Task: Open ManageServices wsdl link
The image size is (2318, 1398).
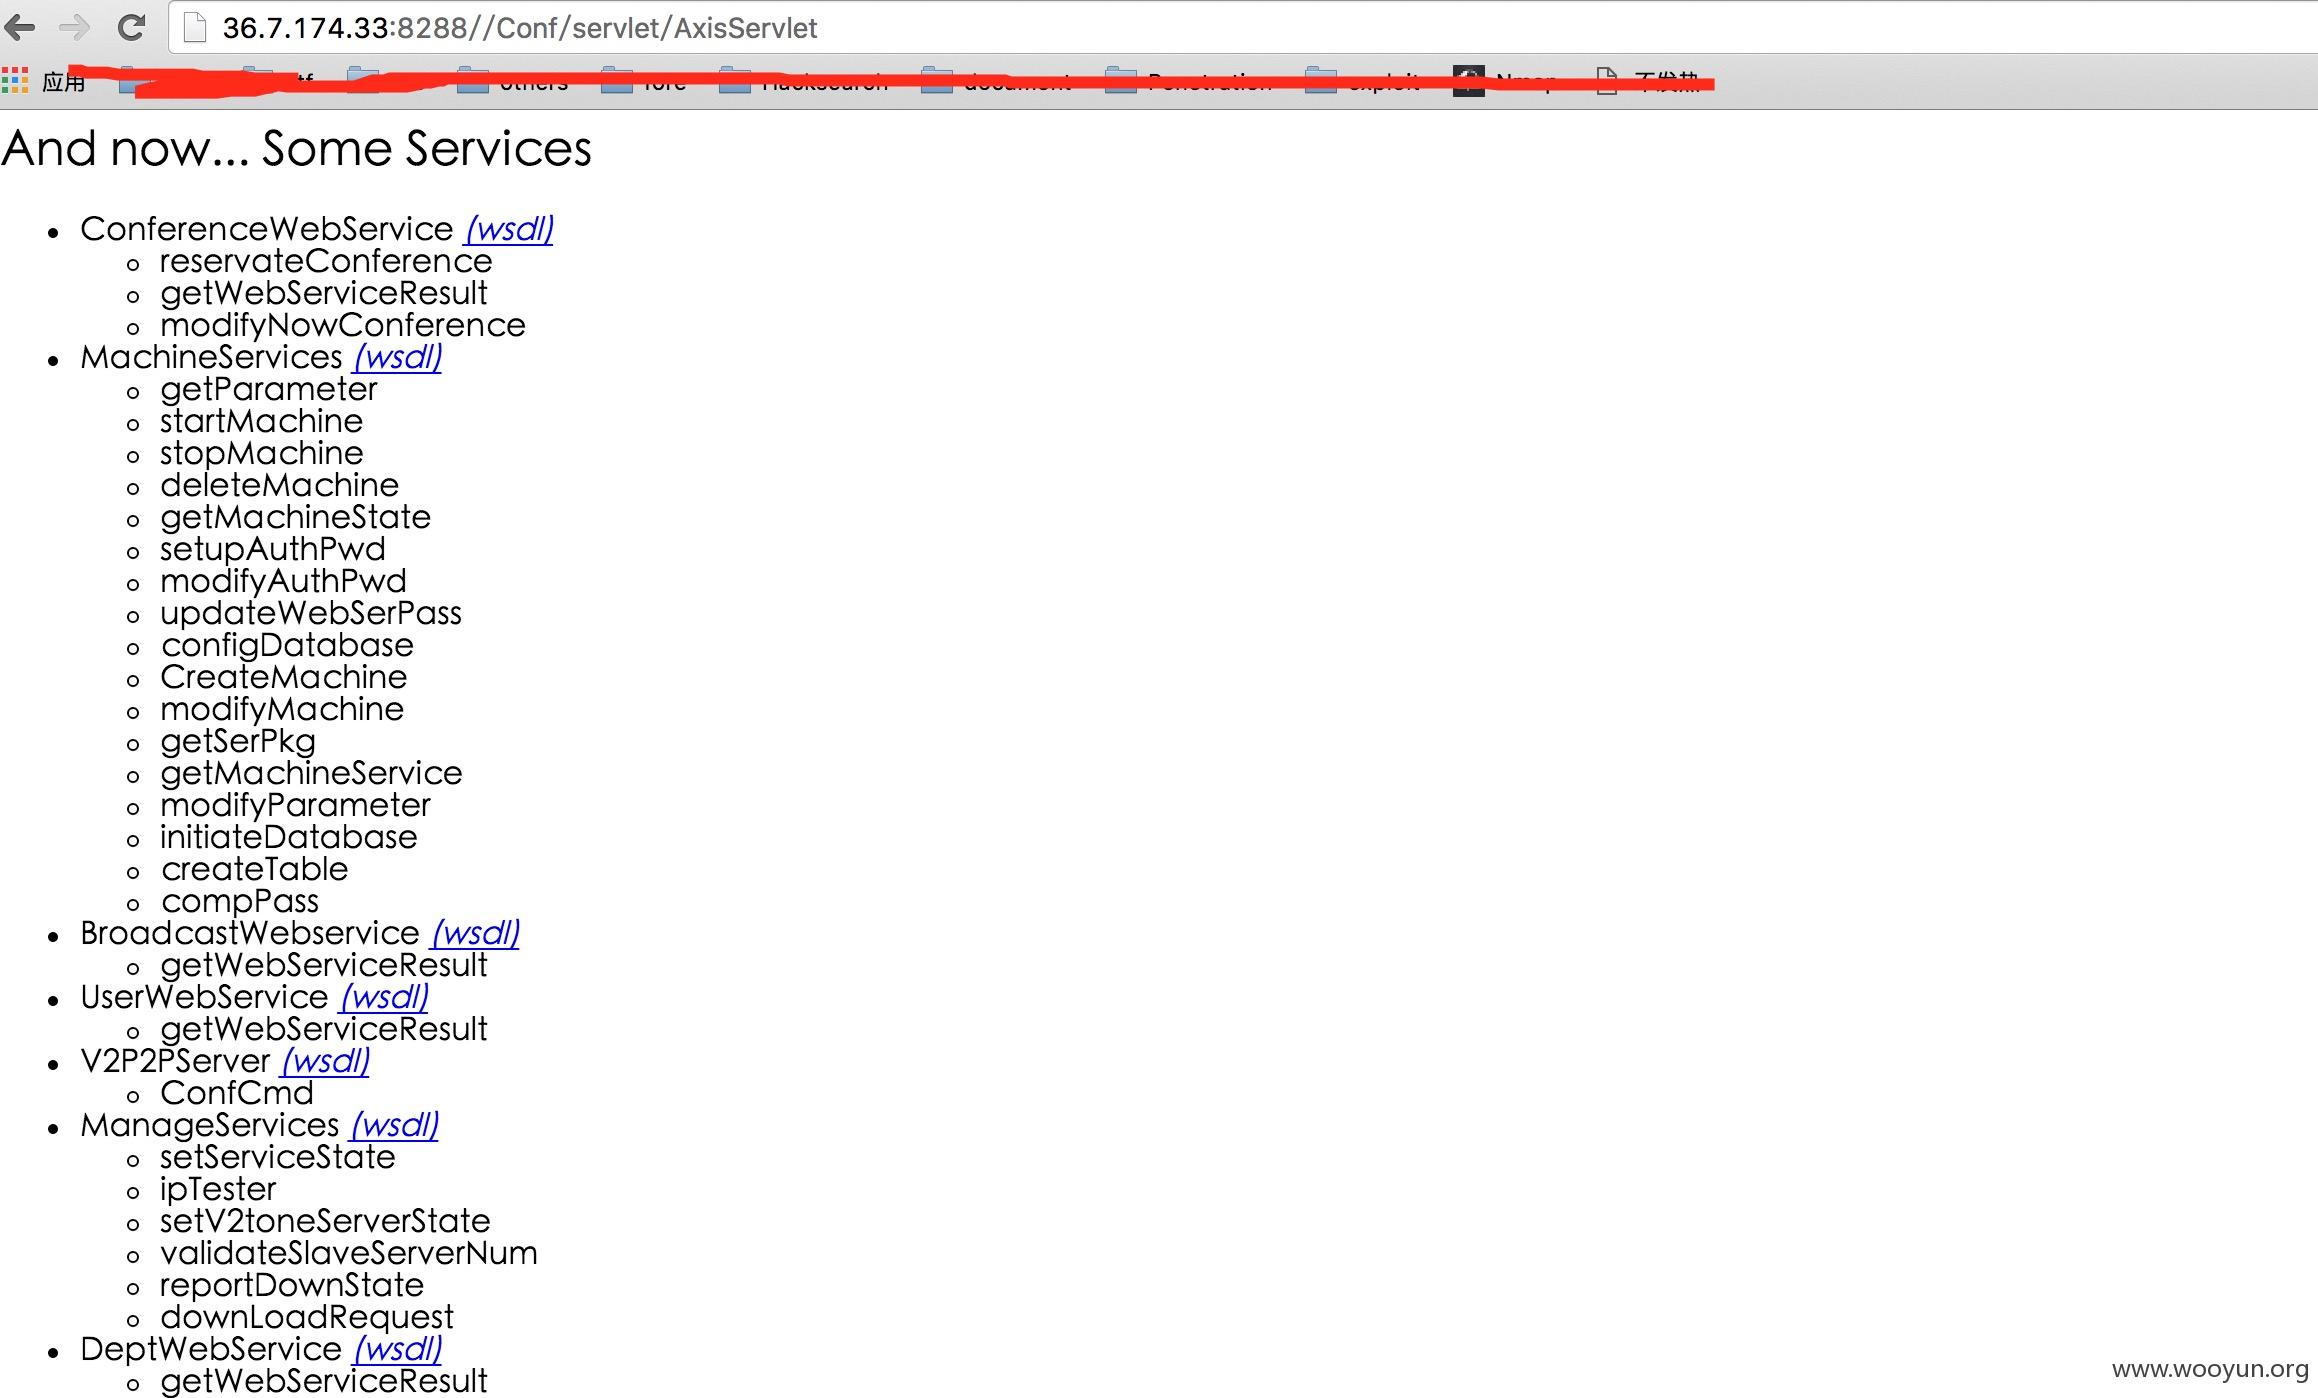Action: [x=394, y=1125]
